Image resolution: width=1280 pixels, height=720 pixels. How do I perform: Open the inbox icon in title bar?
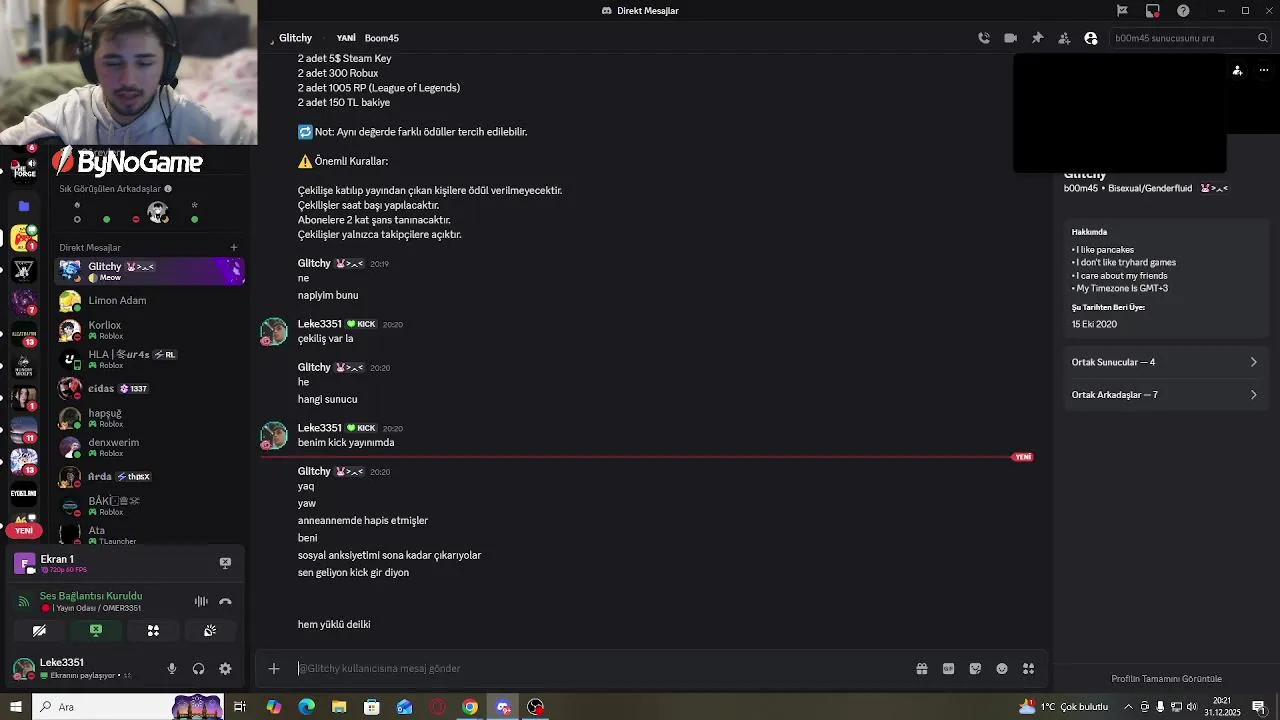pyautogui.click(x=1153, y=10)
